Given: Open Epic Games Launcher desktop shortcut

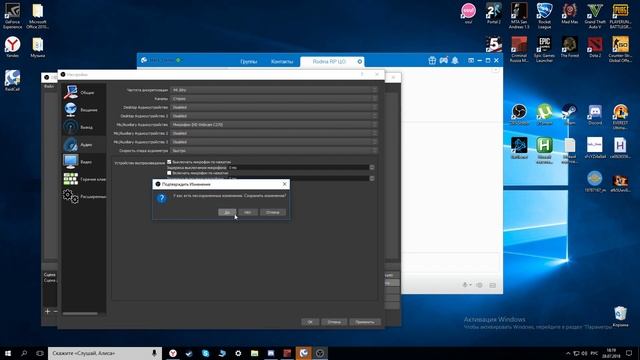Looking at the screenshot, I should click(544, 49).
